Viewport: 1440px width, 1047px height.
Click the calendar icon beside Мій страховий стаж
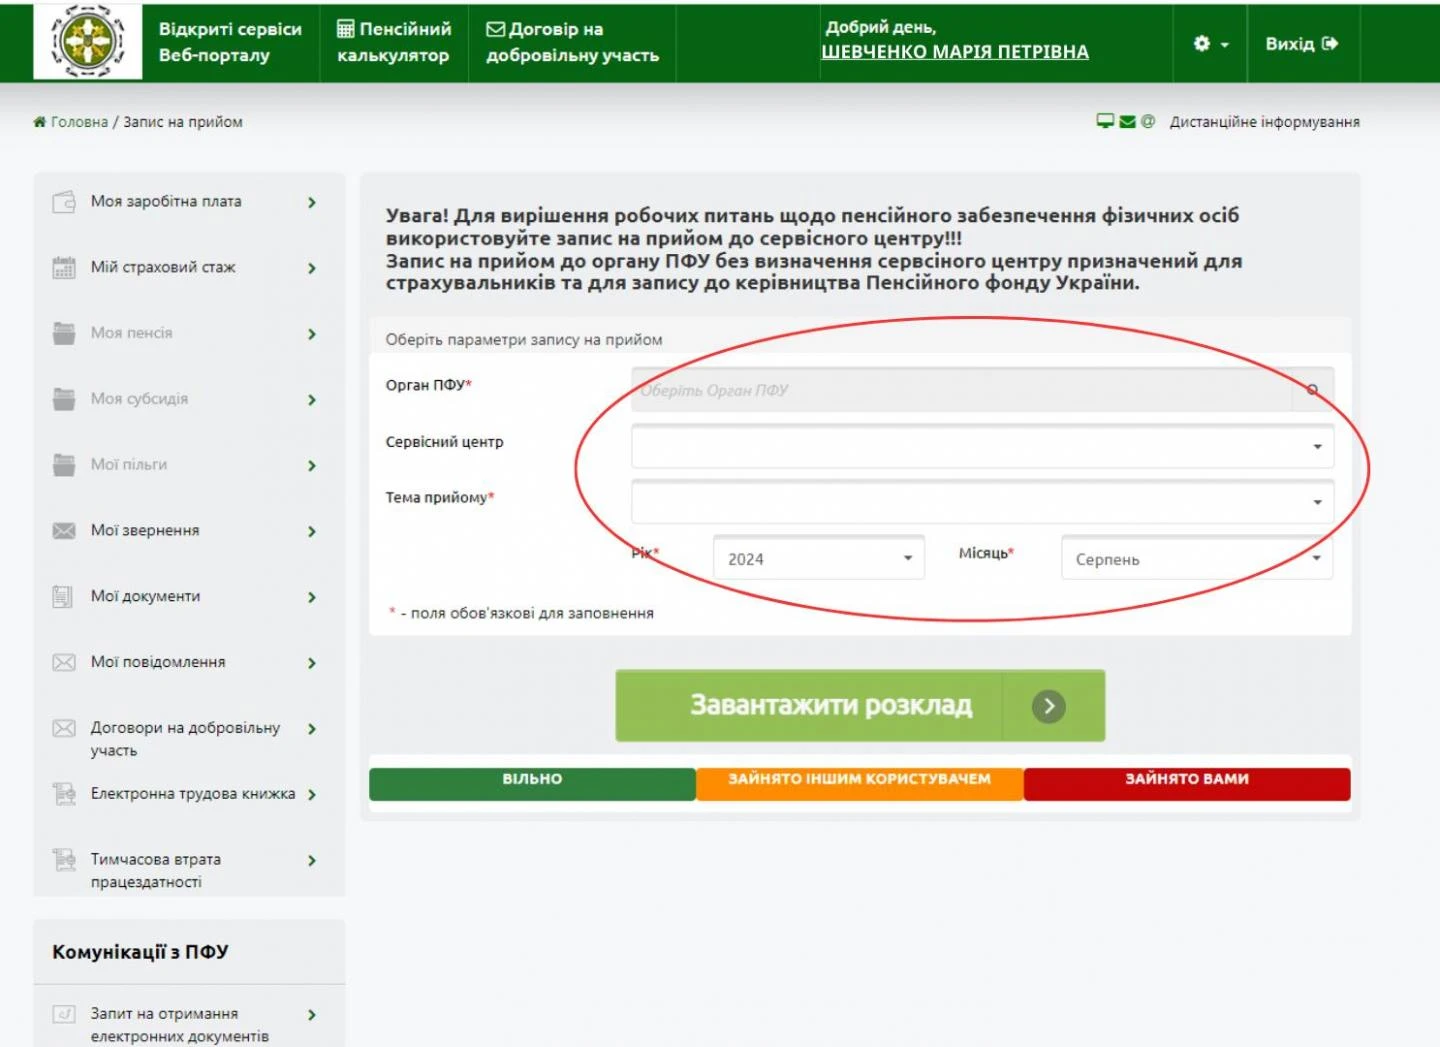point(64,268)
